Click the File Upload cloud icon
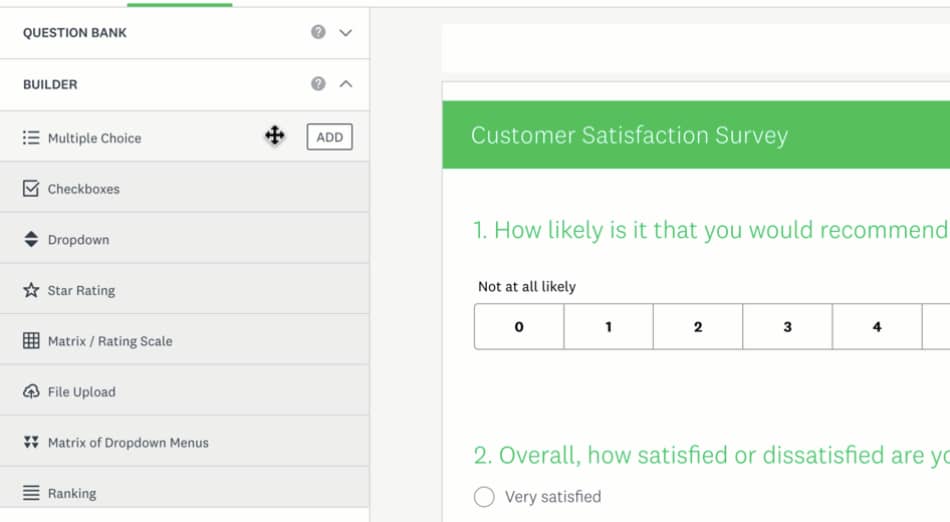 click(x=31, y=392)
